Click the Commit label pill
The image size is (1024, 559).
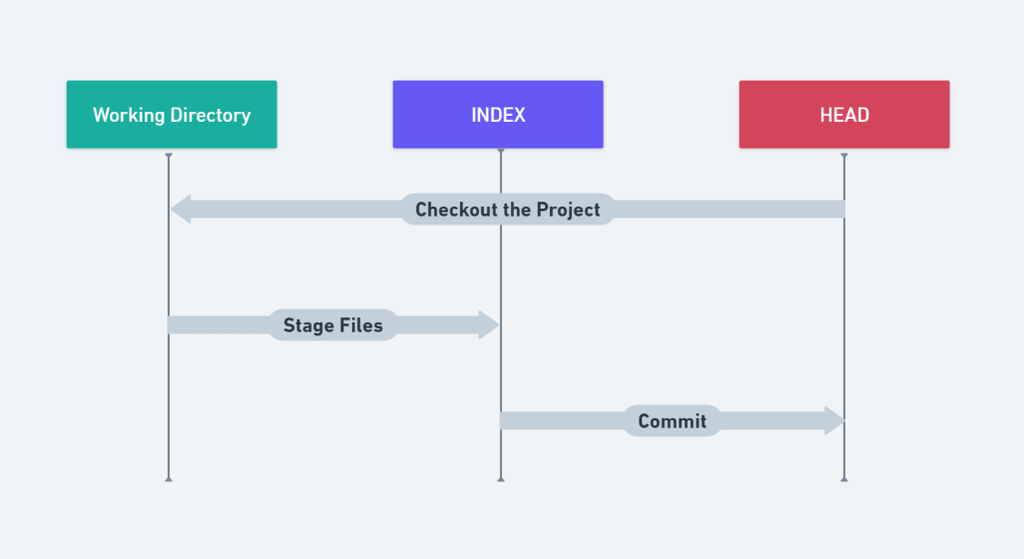672,421
